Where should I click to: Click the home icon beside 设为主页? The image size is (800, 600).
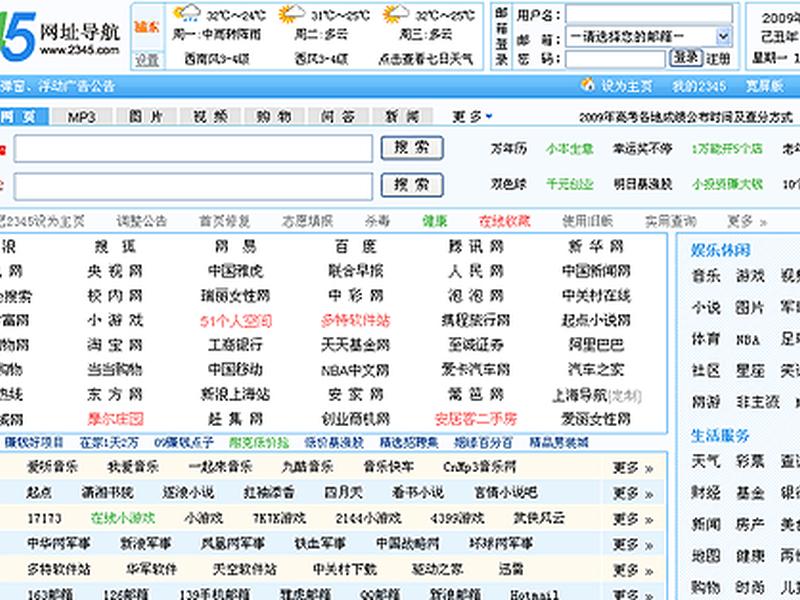pyautogui.click(x=588, y=84)
